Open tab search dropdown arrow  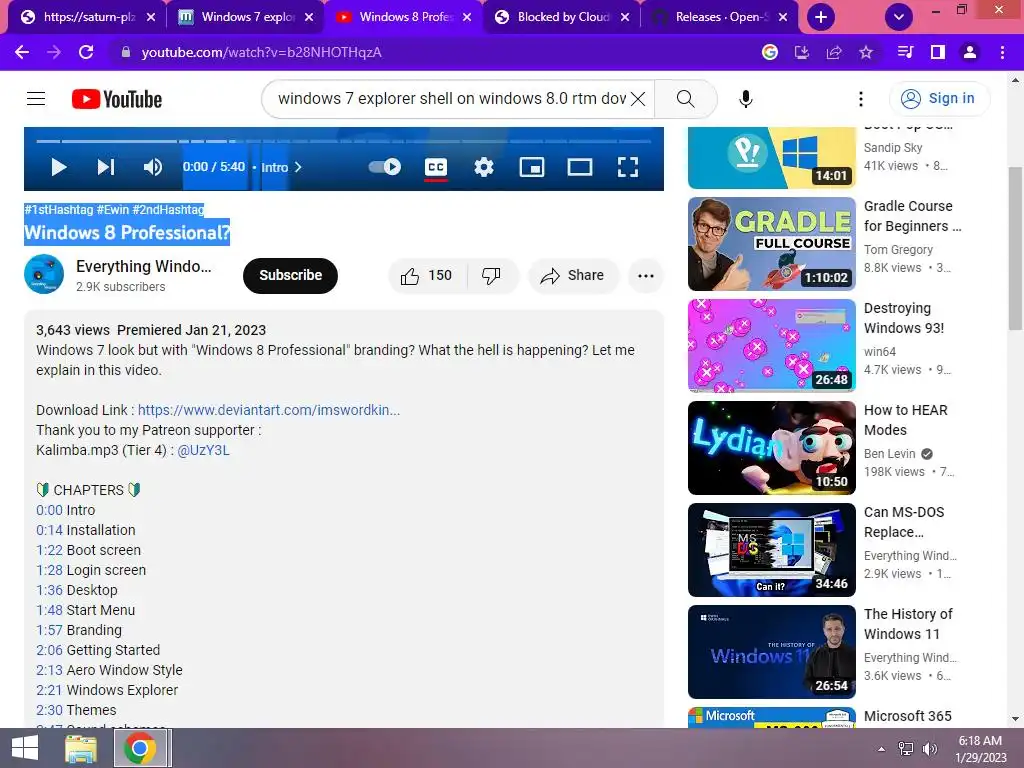(x=899, y=17)
